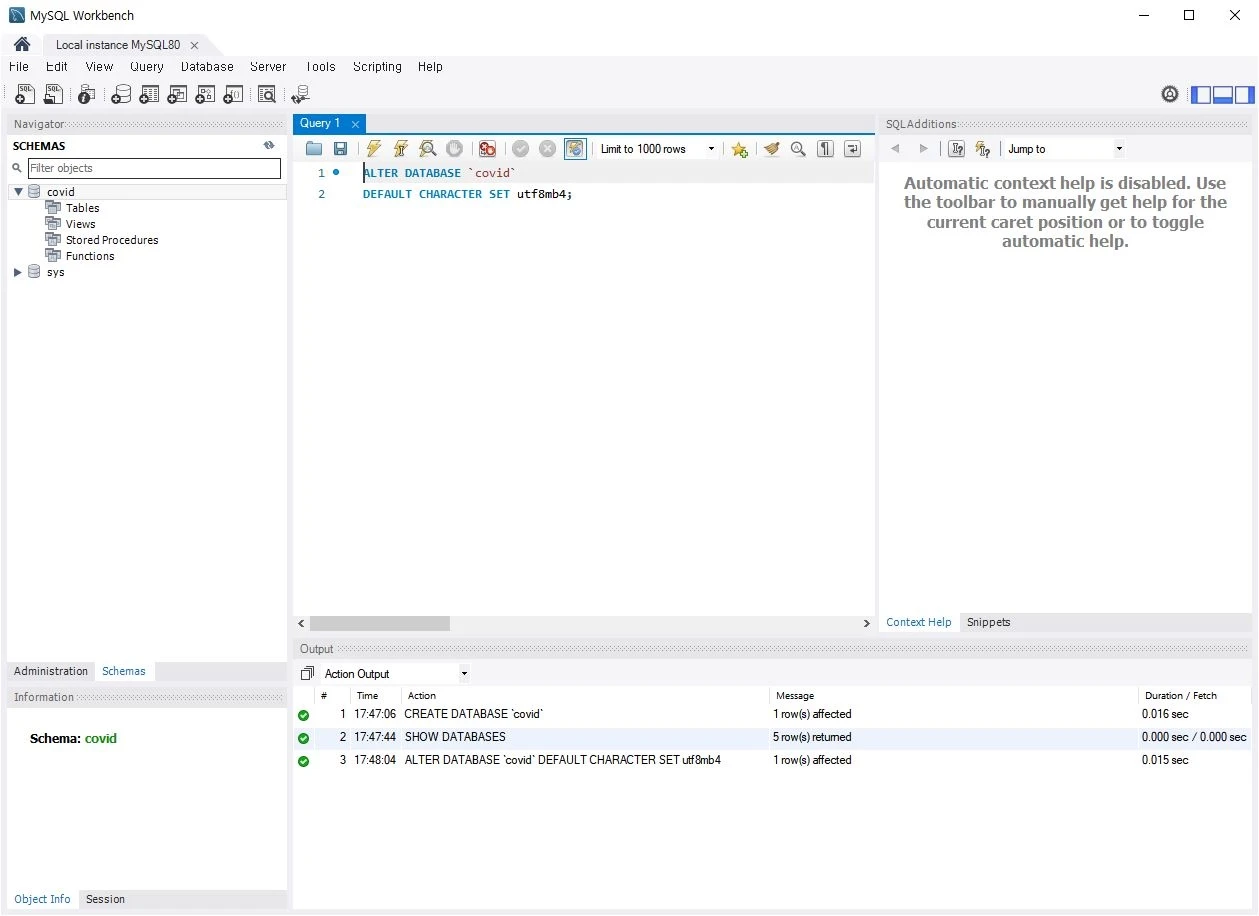The width and height of the screenshot is (1259, 916).
Task: Click the query editor horizontal scrollbar
Action: (x=380, y=623)
